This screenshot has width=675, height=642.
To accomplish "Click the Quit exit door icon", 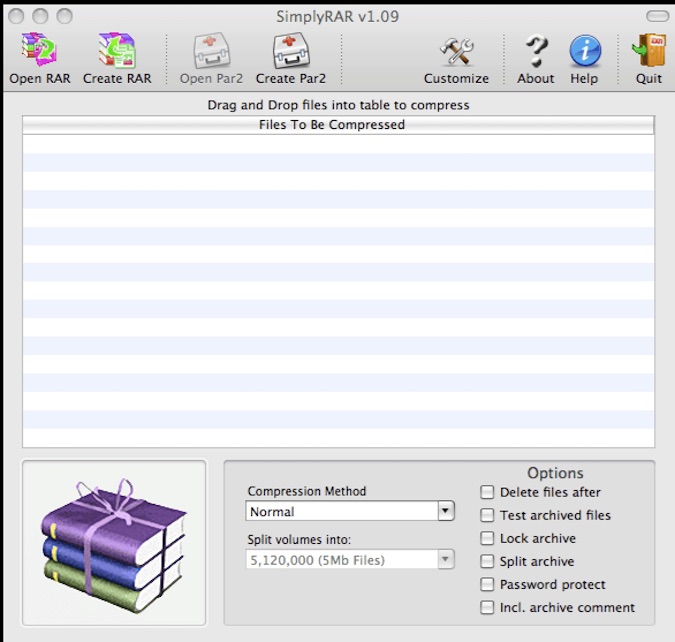I will point(648,51).
